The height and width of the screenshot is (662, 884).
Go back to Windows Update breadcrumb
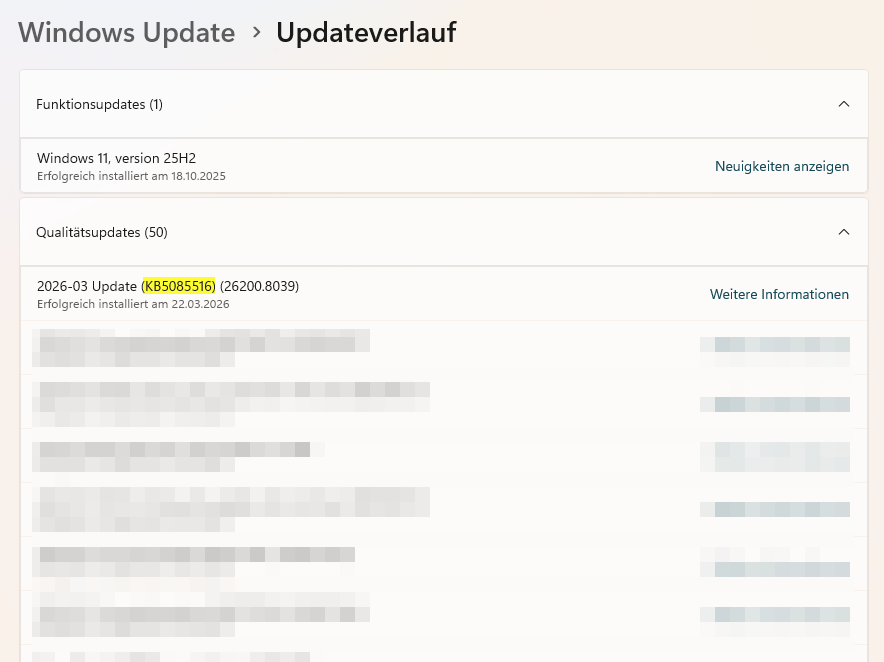click(x=126, y=32)
